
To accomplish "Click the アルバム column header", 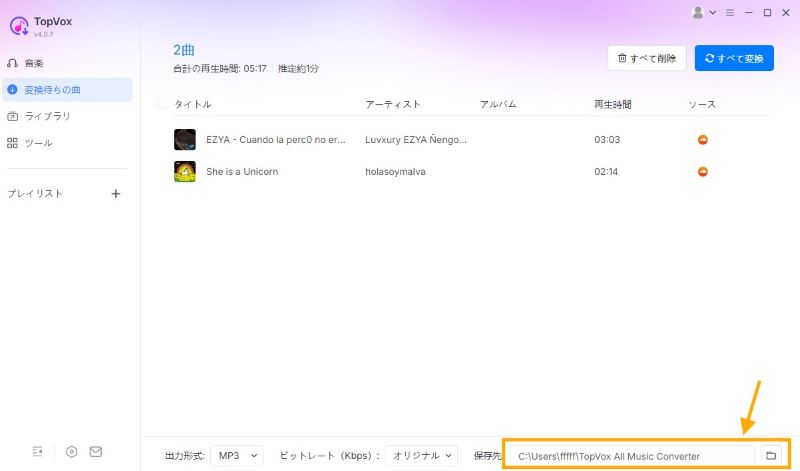I will [498, 105].
